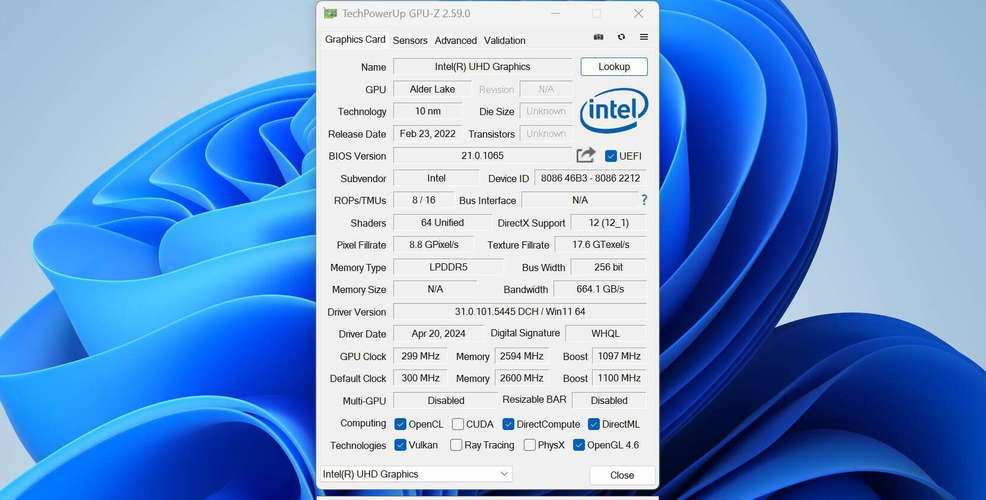
Task: Click the Lookup button
Action: 614,67
